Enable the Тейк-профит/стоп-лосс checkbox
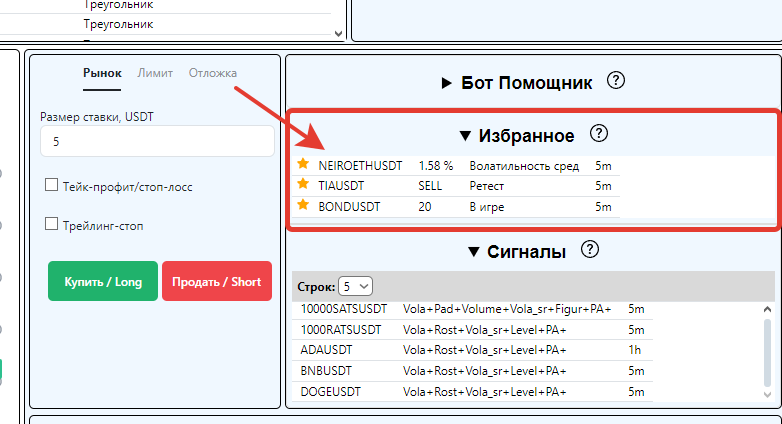This screenshot has width=782, height=424. click(51, 185)
